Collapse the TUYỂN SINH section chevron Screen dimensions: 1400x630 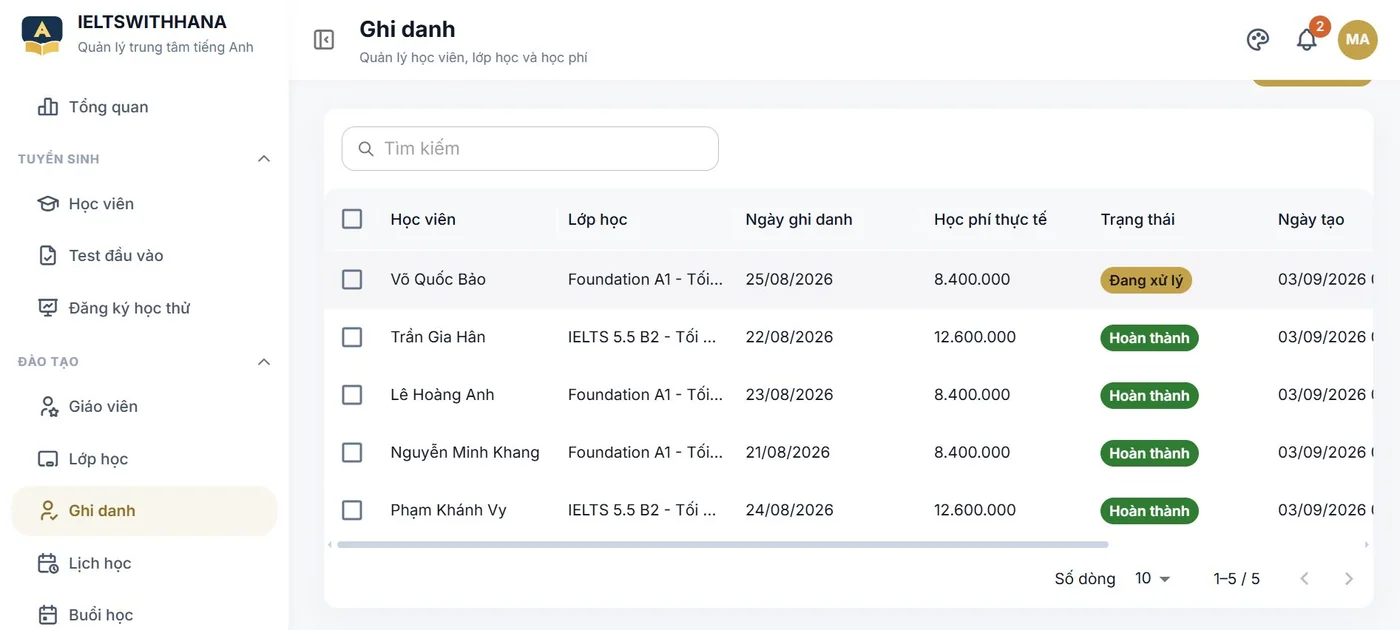point(264,159)
